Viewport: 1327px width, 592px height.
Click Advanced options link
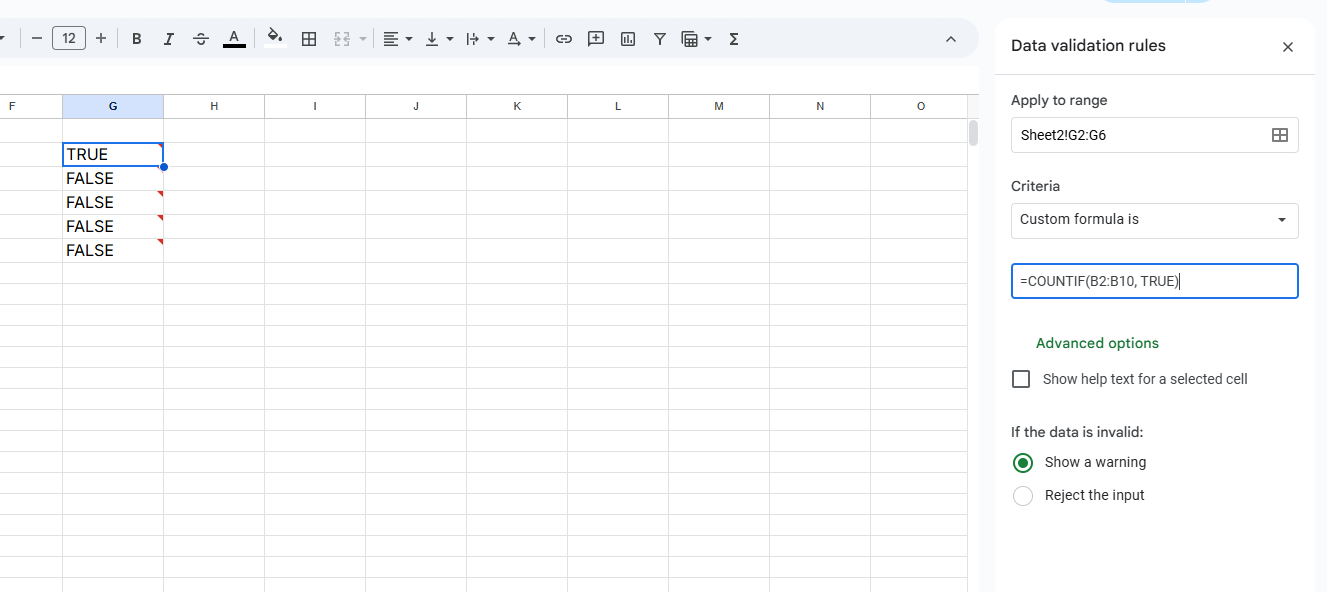pos(1097,343)
